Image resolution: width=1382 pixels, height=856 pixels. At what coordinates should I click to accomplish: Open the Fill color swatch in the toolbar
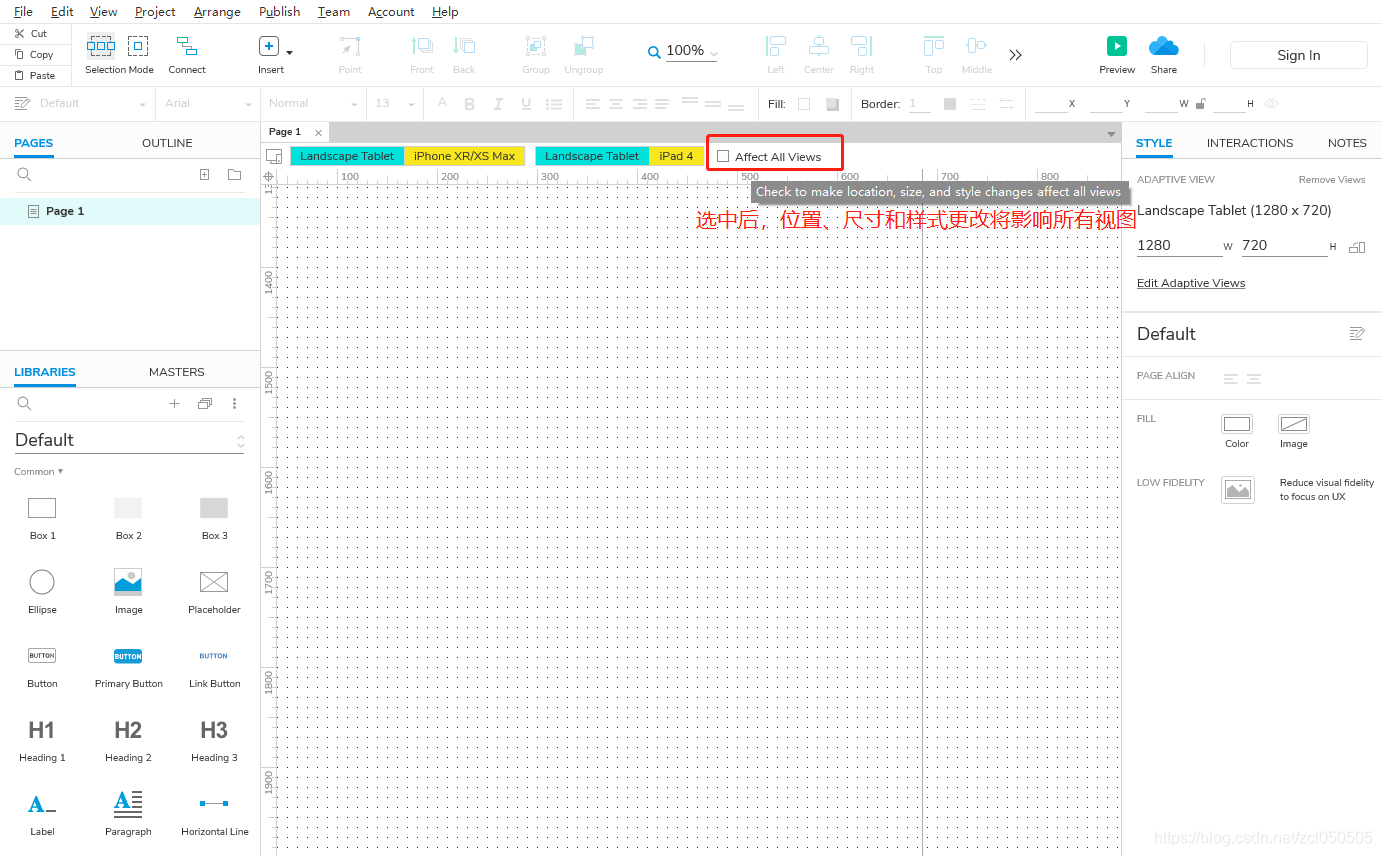(804, 104)
